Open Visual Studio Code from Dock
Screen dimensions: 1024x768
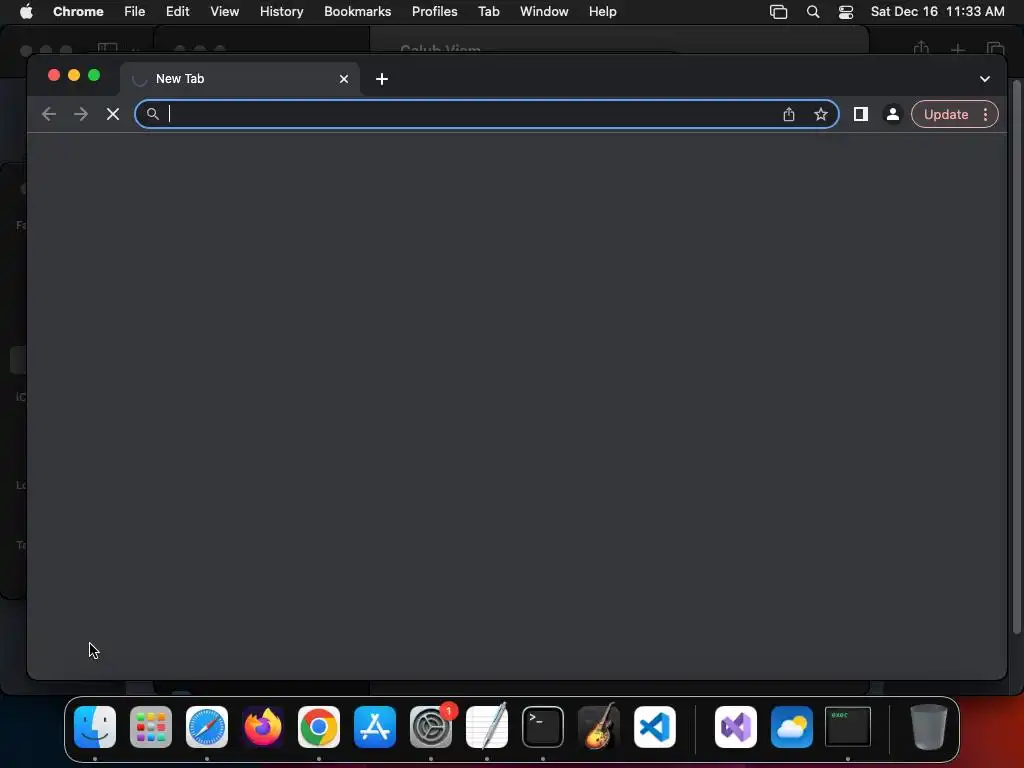point(655,727)
